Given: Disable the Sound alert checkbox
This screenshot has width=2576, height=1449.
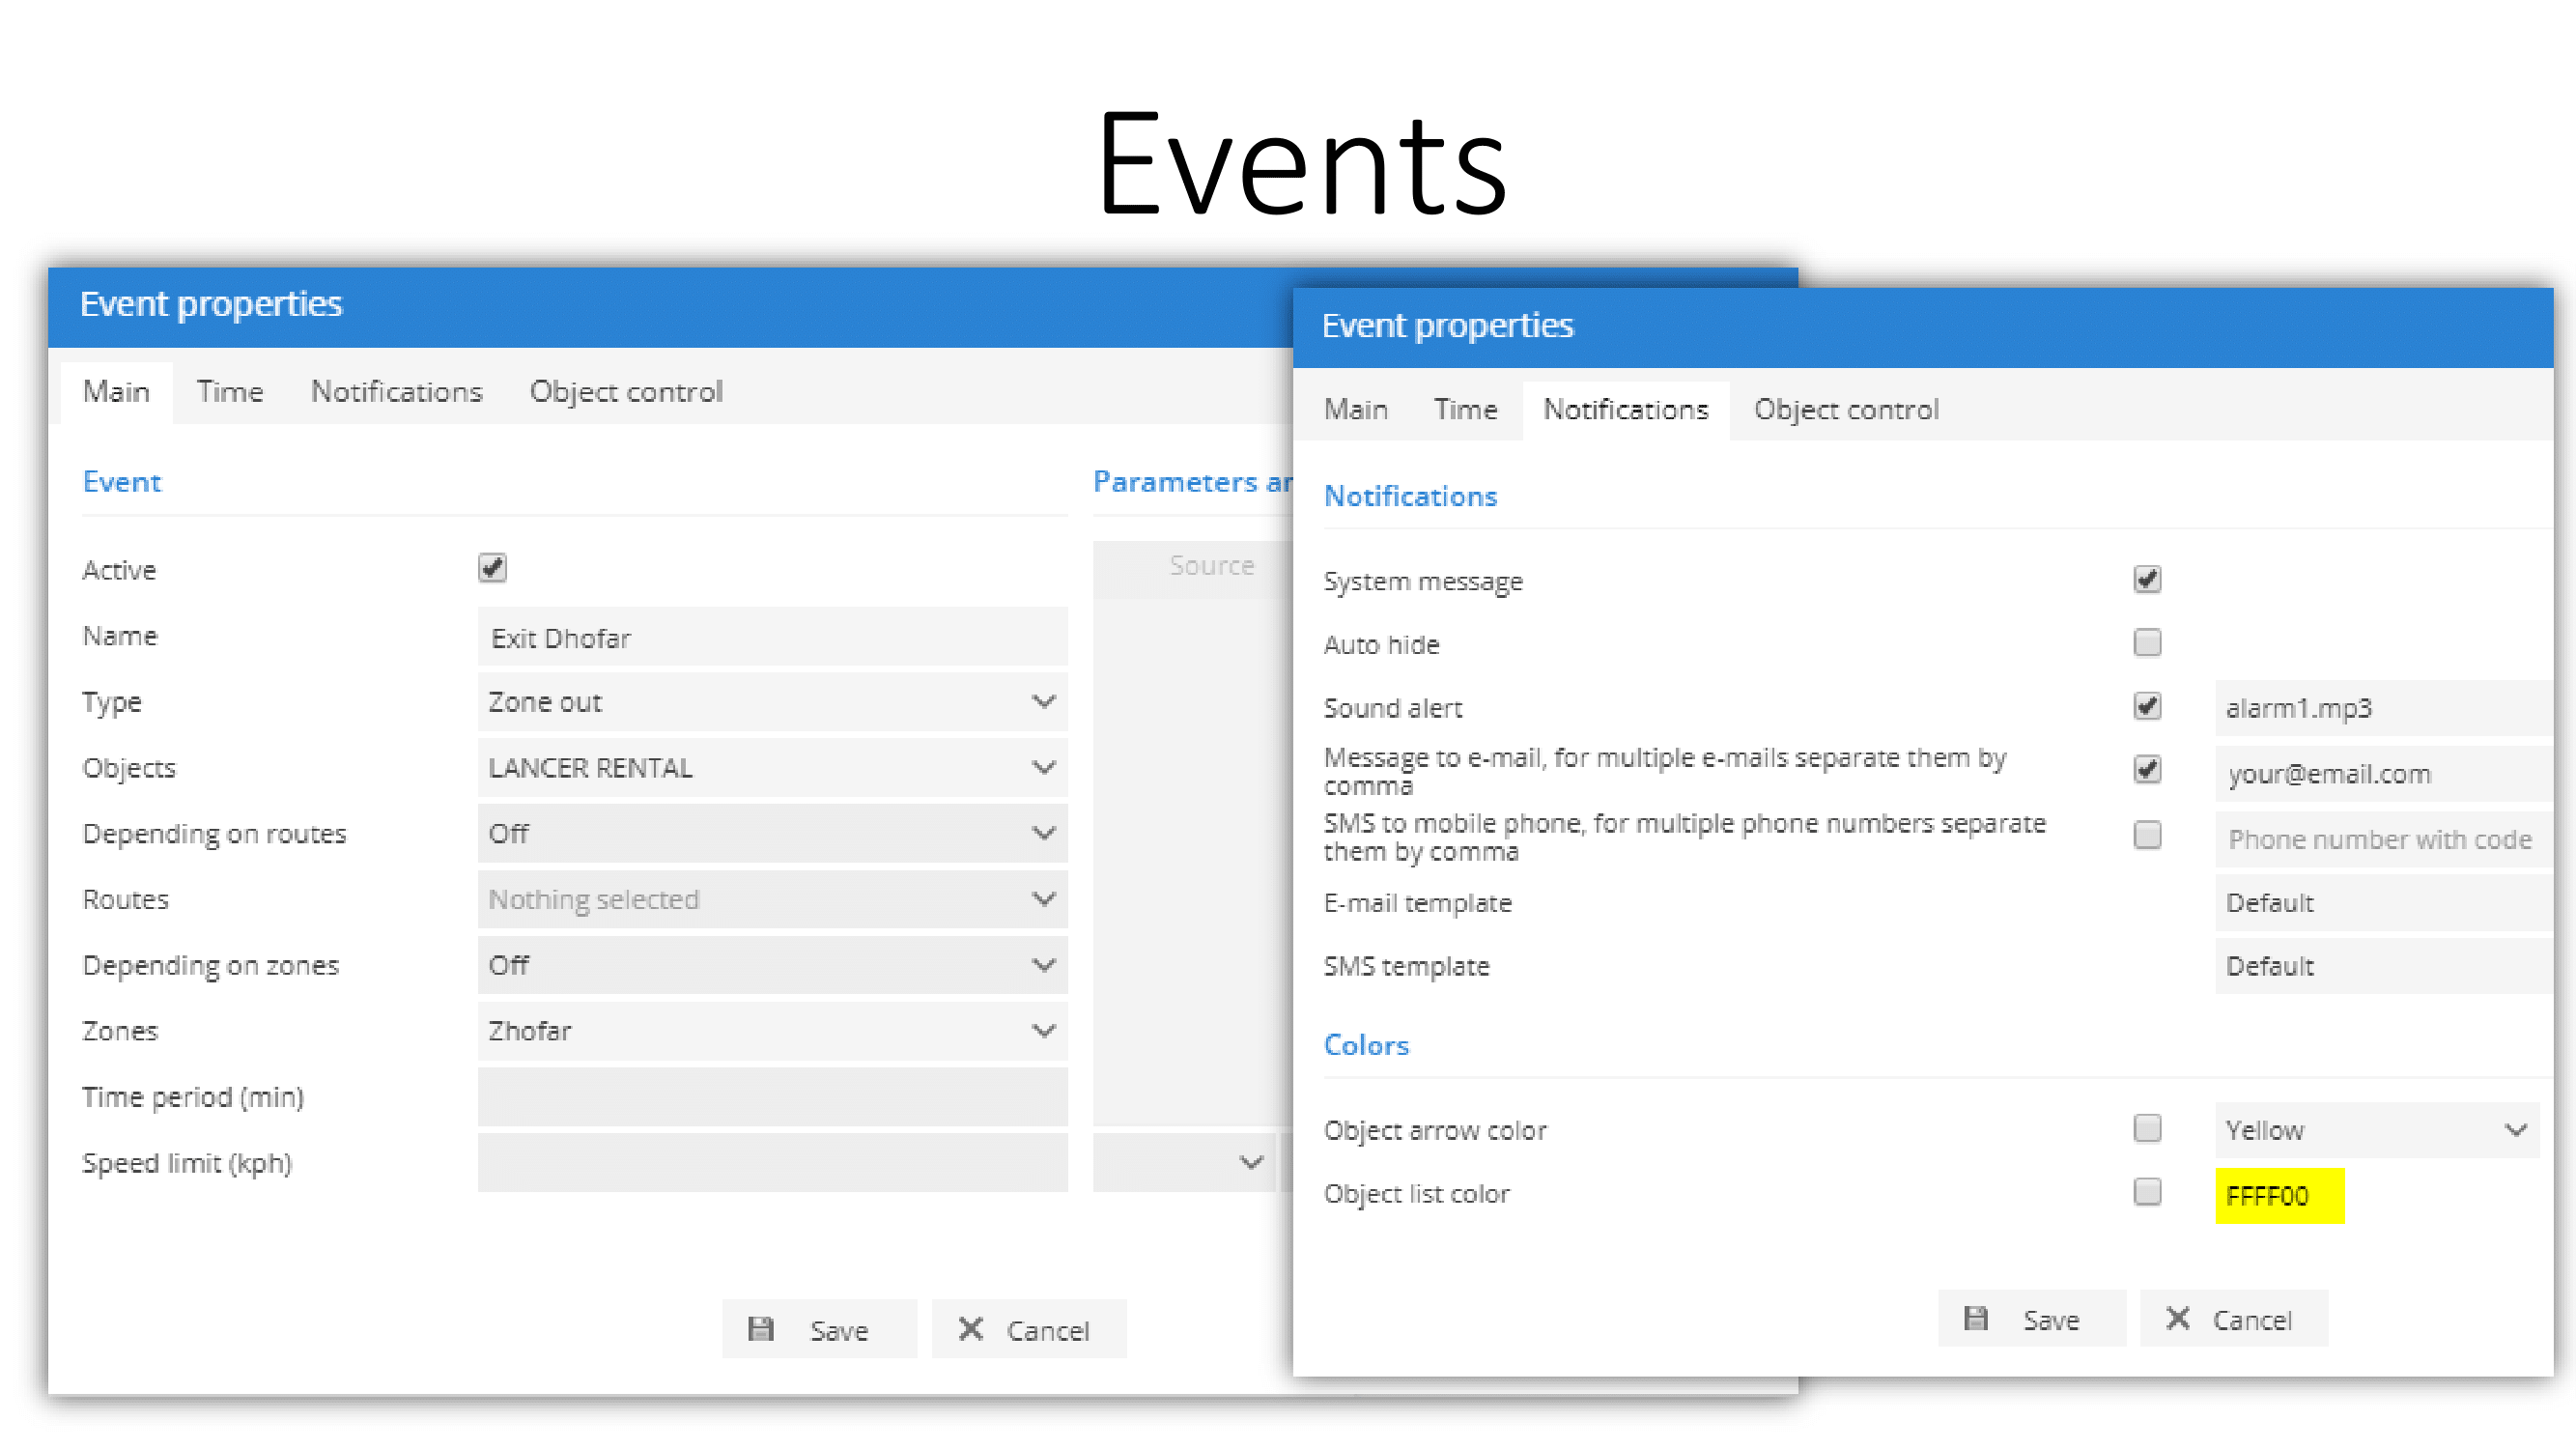Looking at the screenshot, I should click(2147, 706).
